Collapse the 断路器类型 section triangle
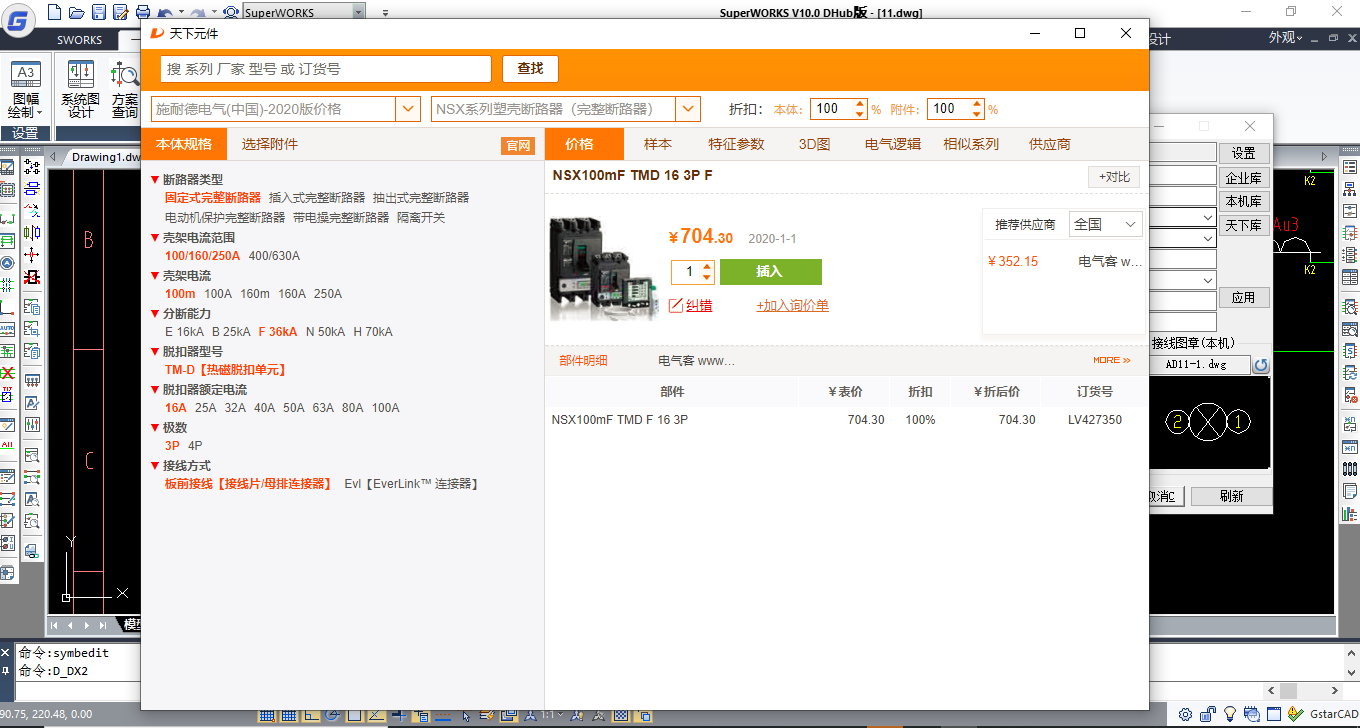 pyautogui.click(x=155, y=180)
